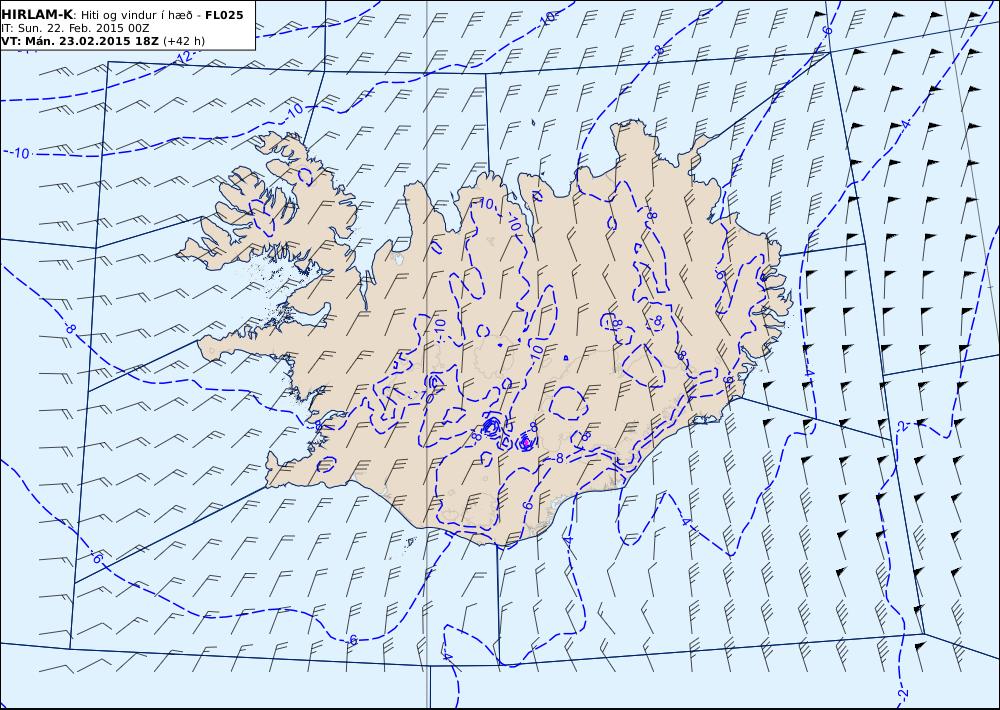This screenshot has height=710, width=1000.
Task: Click the HIRLAM-K model name in title box
Action: (37, 15)
